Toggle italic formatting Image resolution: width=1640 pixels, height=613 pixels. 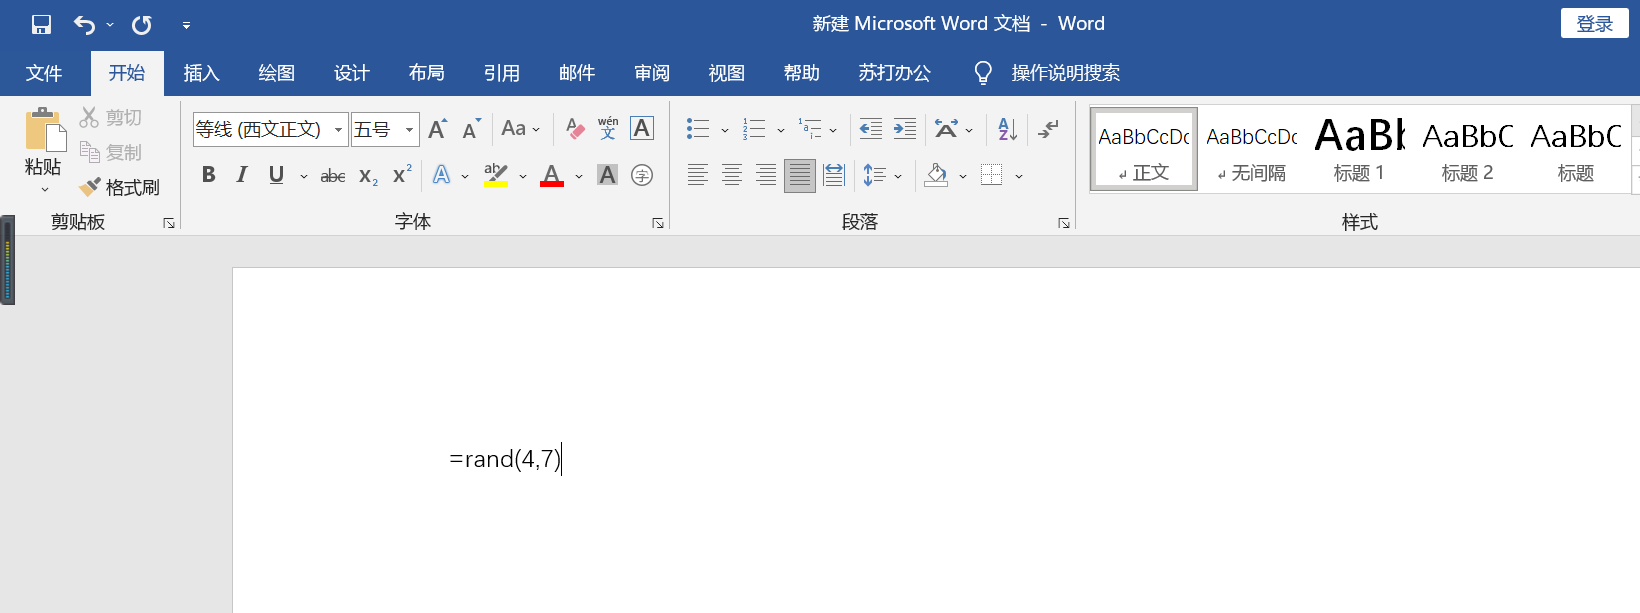pos(242,175)
